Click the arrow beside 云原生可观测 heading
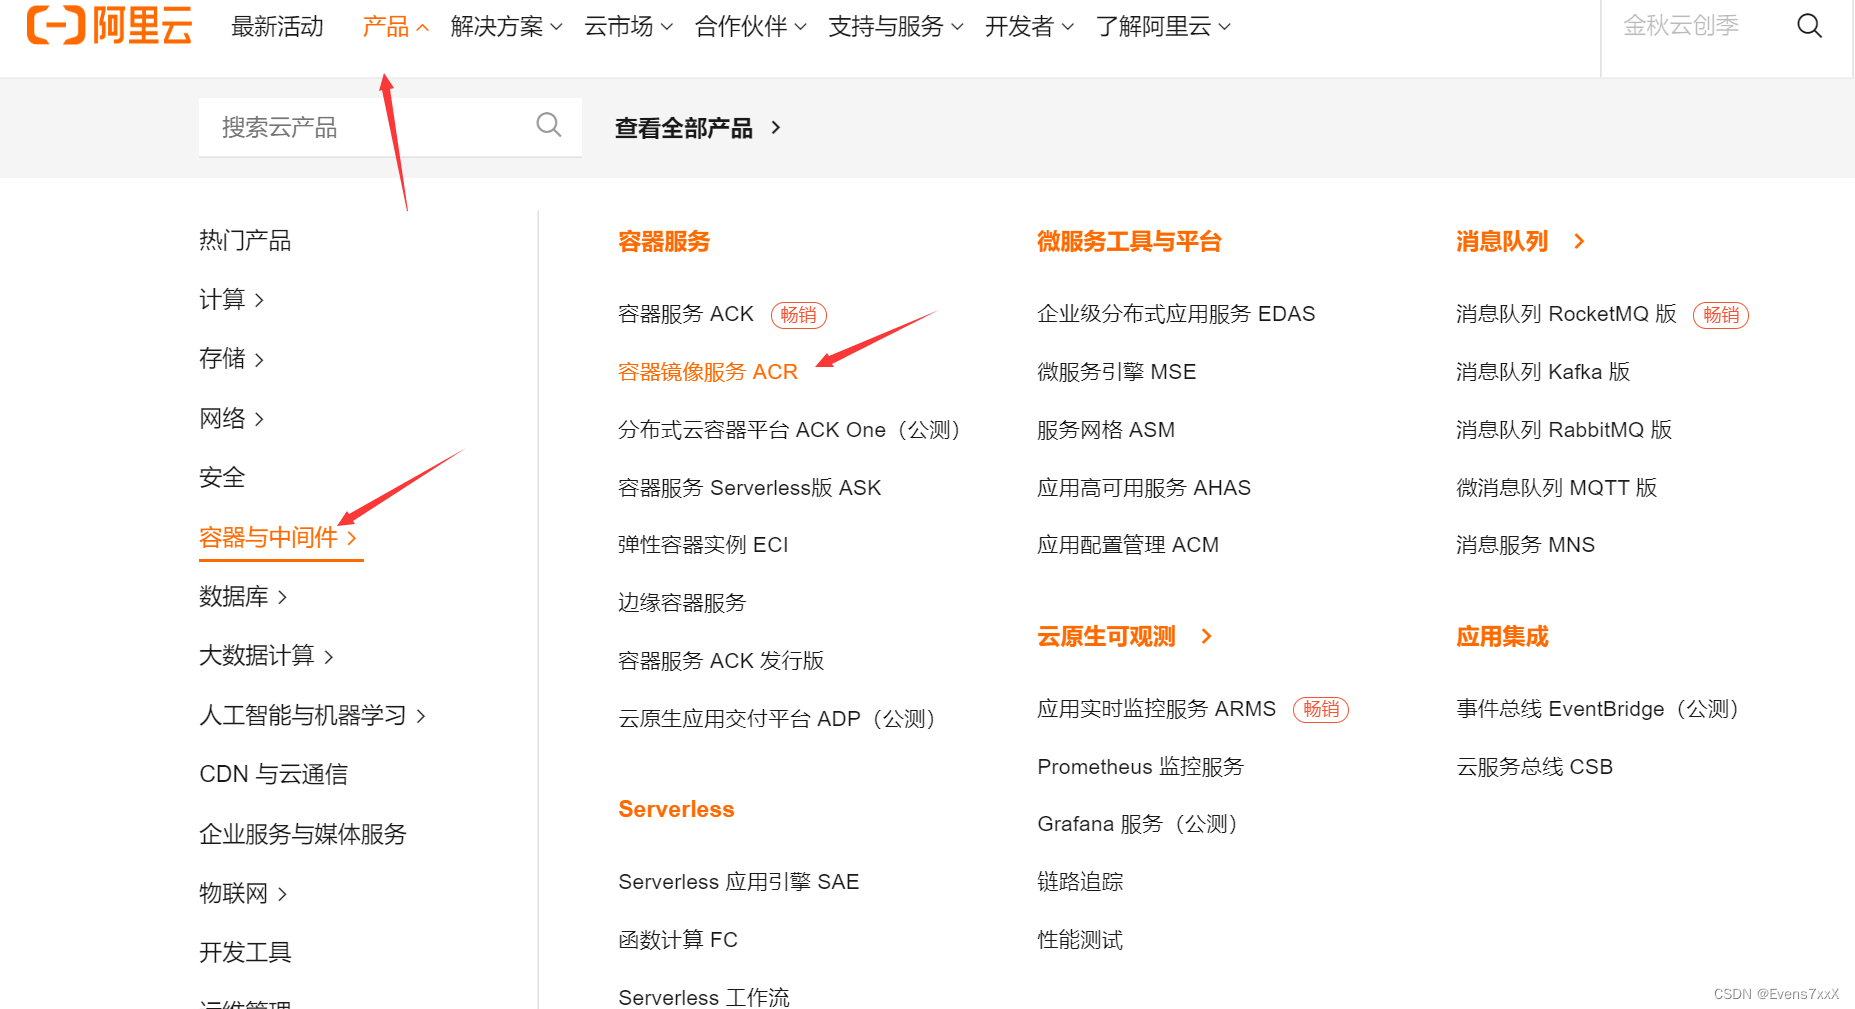Viewport: 1855px width, 1009px height. point(1206,636)
